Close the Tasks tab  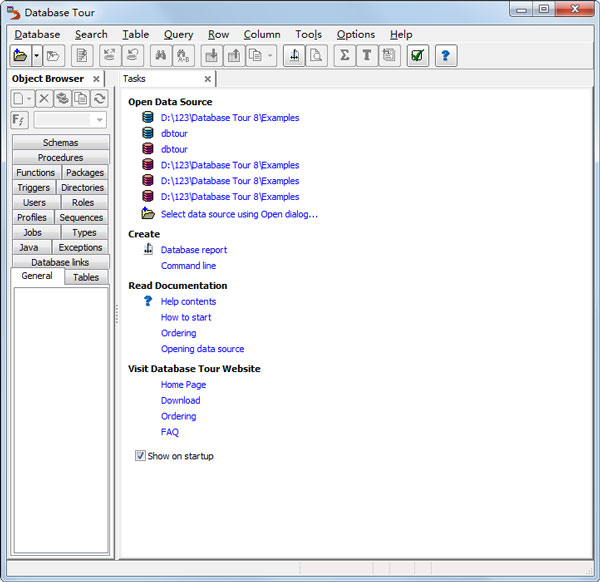pyautogui.click(x=207, y=79)
